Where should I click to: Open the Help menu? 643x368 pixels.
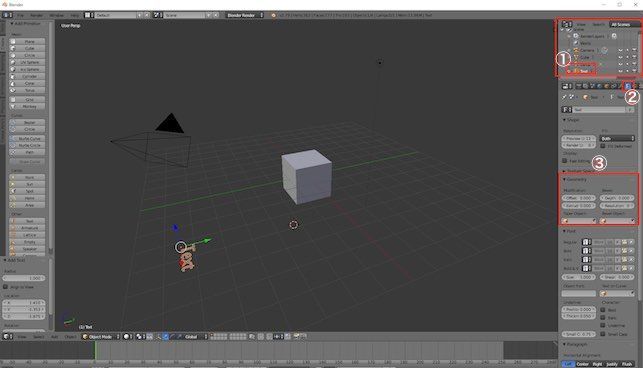75,15
